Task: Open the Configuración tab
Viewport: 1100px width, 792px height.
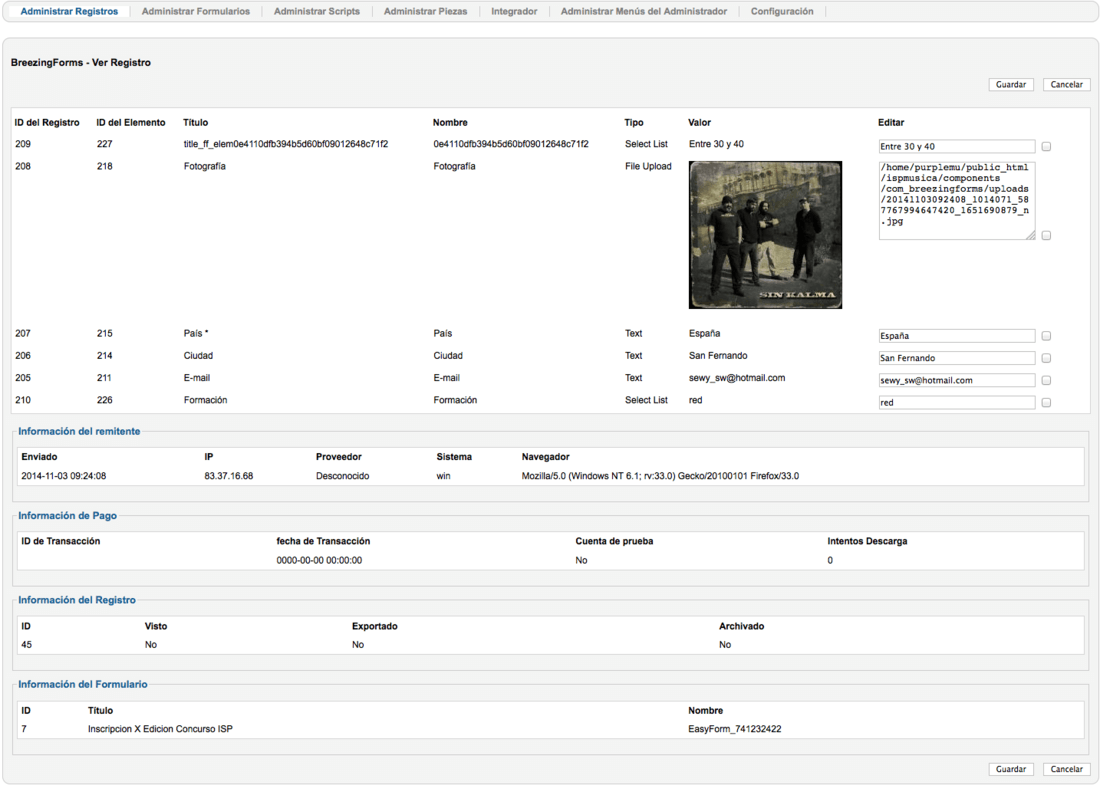Action: point(782,11)
